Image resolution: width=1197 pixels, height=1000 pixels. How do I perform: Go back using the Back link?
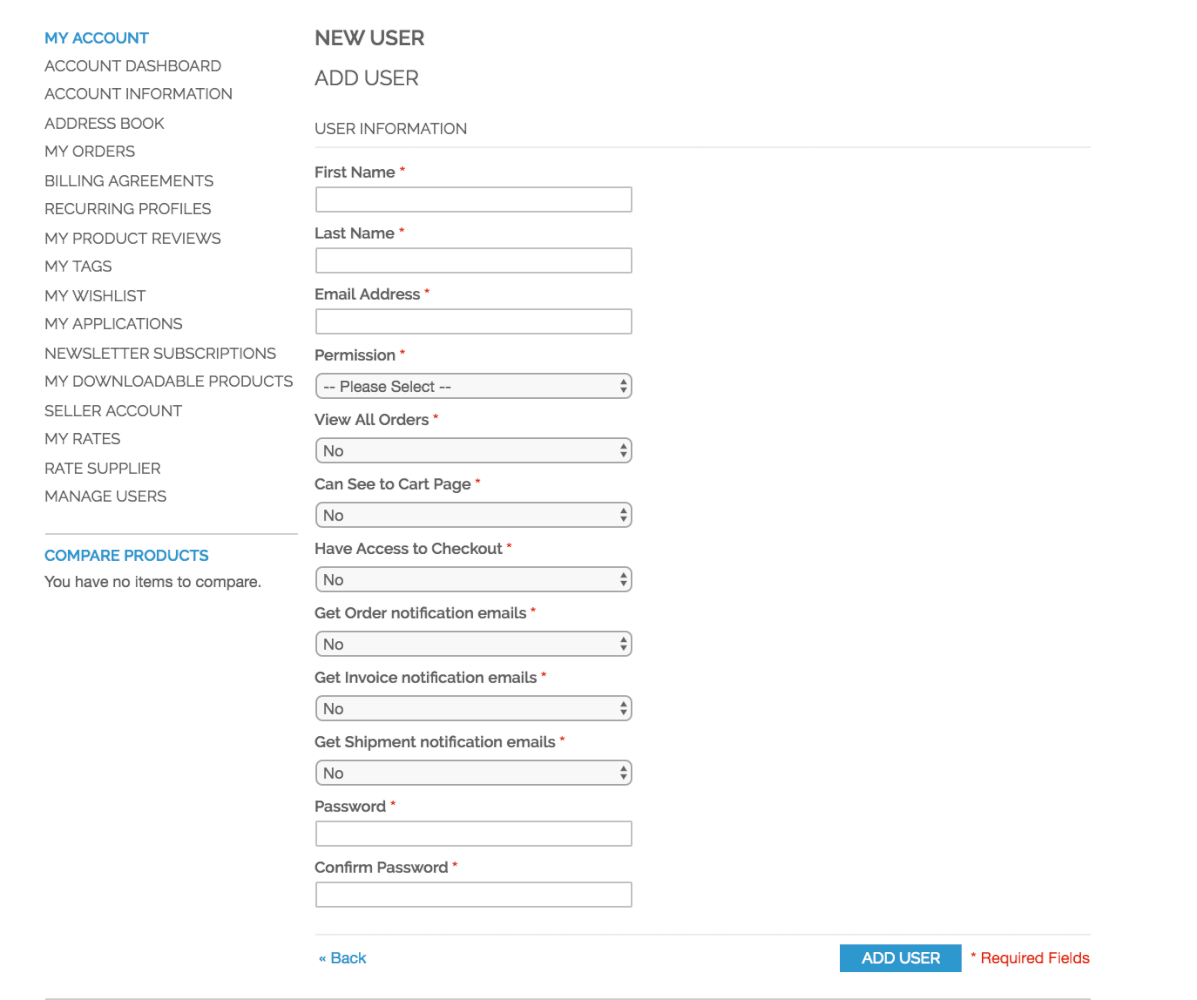coord(342,958)
